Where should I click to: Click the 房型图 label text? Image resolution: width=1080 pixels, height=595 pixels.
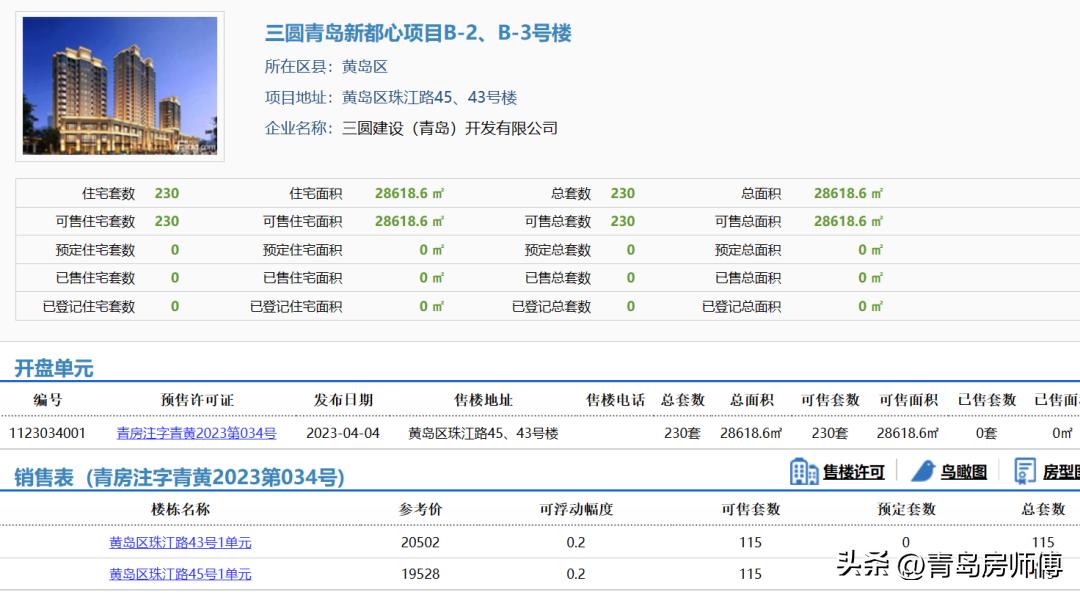point(1062,470)
